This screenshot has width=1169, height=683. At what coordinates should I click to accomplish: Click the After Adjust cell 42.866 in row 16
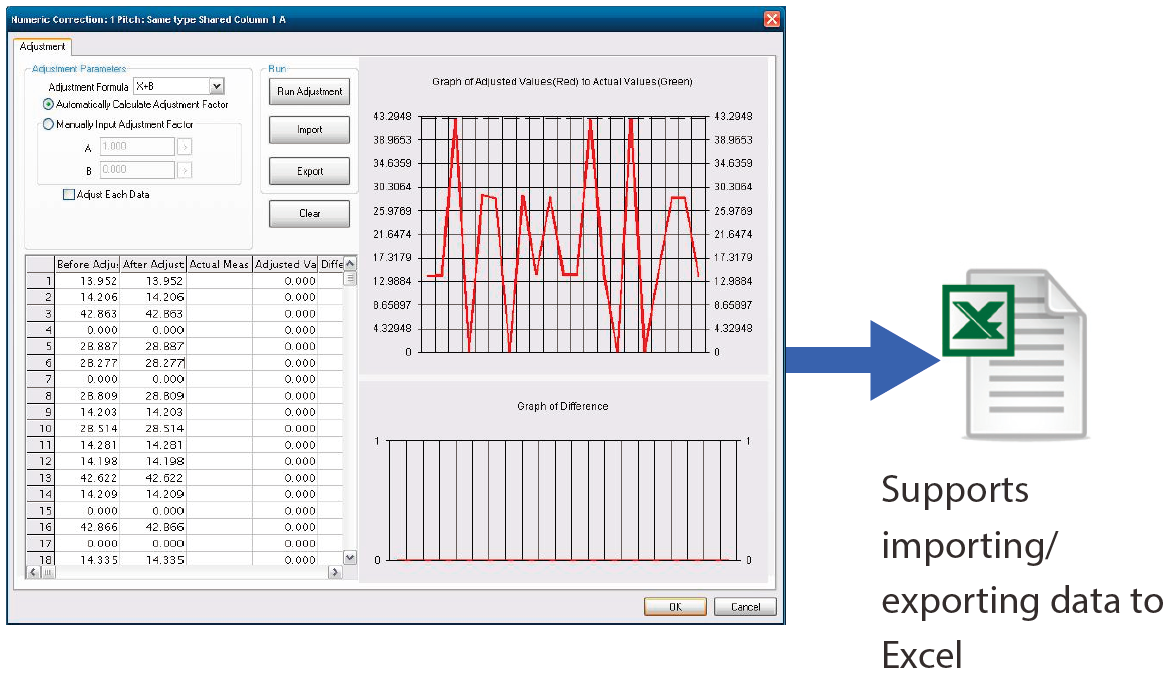click(x=153, y=527)
